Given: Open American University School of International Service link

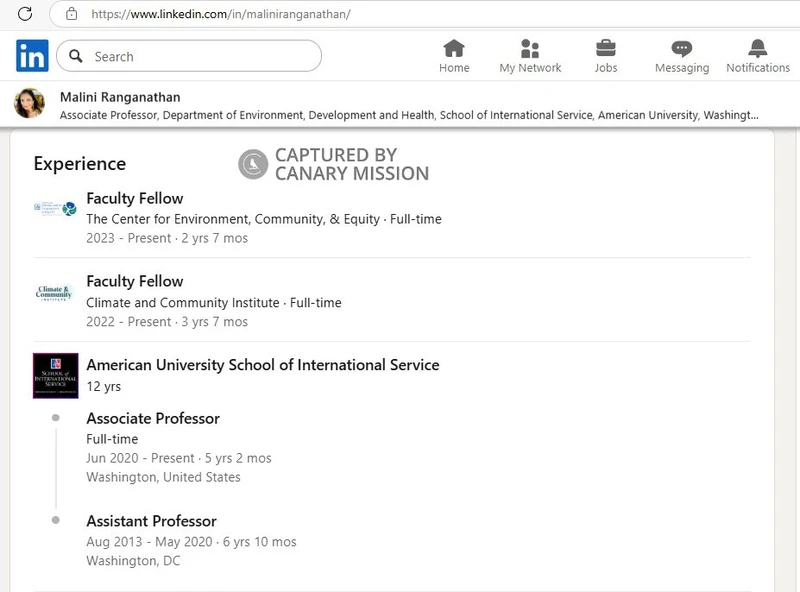Looking at the screenshot, I should [263, 365].
